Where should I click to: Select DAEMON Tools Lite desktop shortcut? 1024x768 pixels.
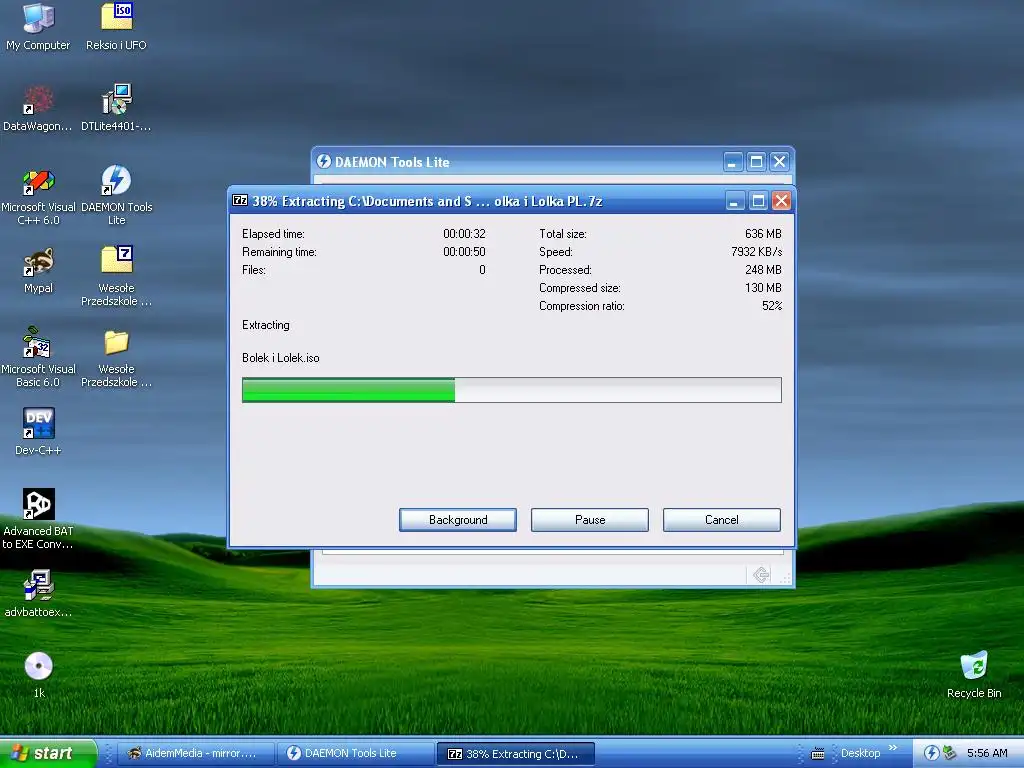click(x=116, y=196)
